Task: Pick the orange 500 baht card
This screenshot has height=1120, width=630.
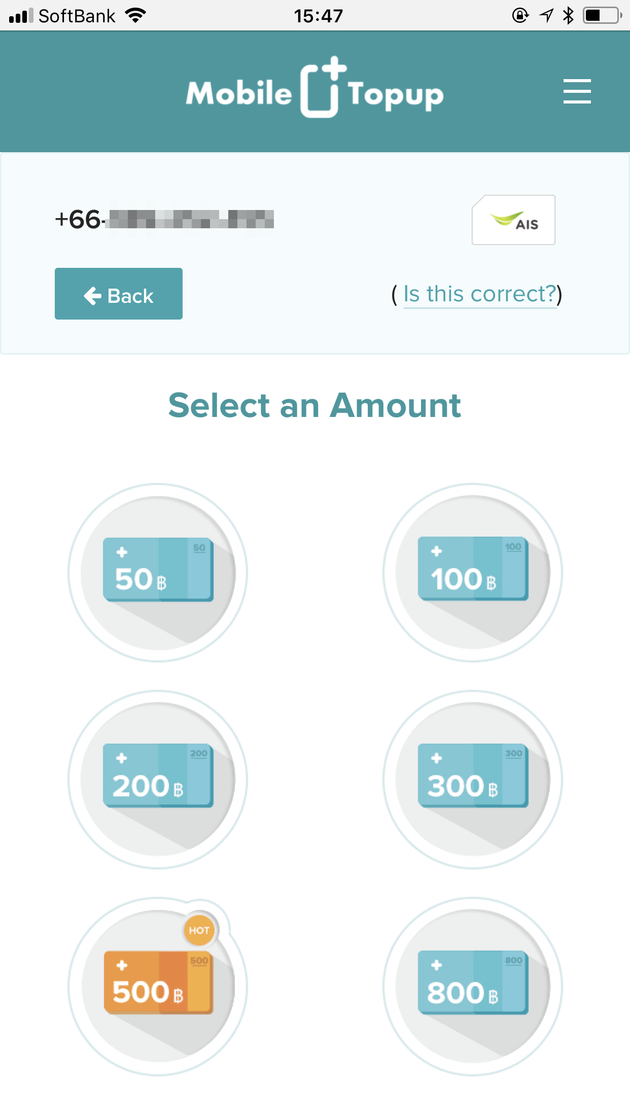Action: [158, 986]
